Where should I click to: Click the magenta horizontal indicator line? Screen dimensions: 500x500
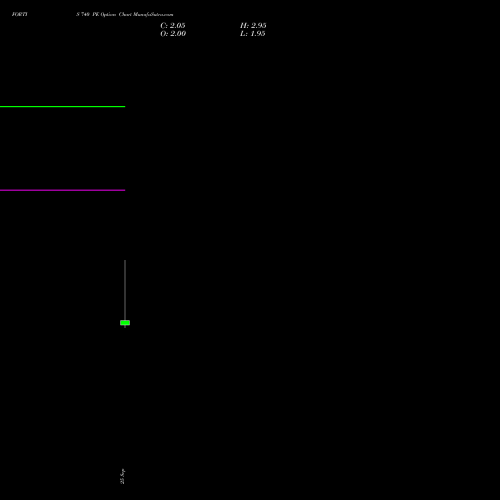(62, 190)
